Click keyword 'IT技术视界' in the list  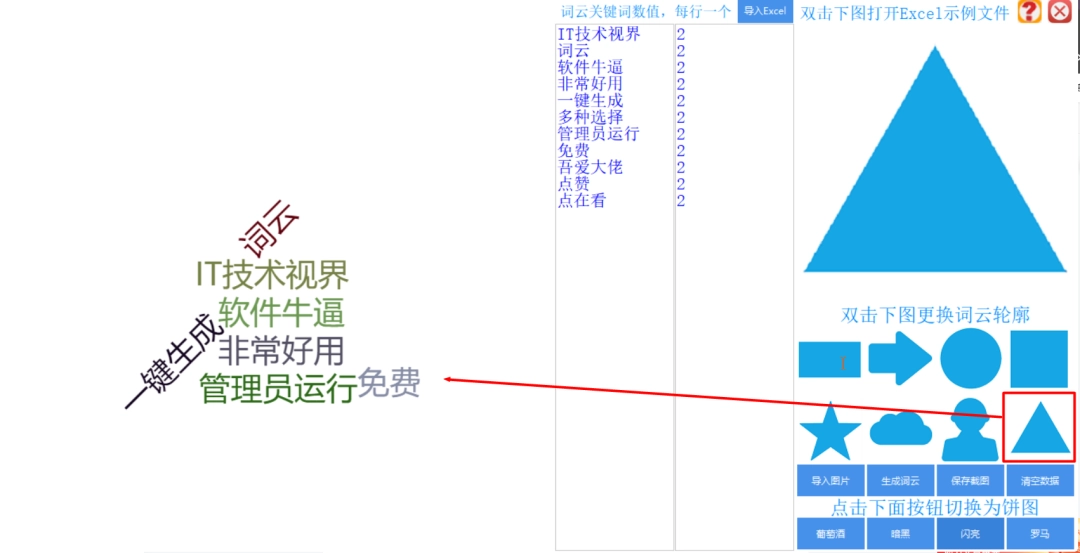click(x=599, y=34)
